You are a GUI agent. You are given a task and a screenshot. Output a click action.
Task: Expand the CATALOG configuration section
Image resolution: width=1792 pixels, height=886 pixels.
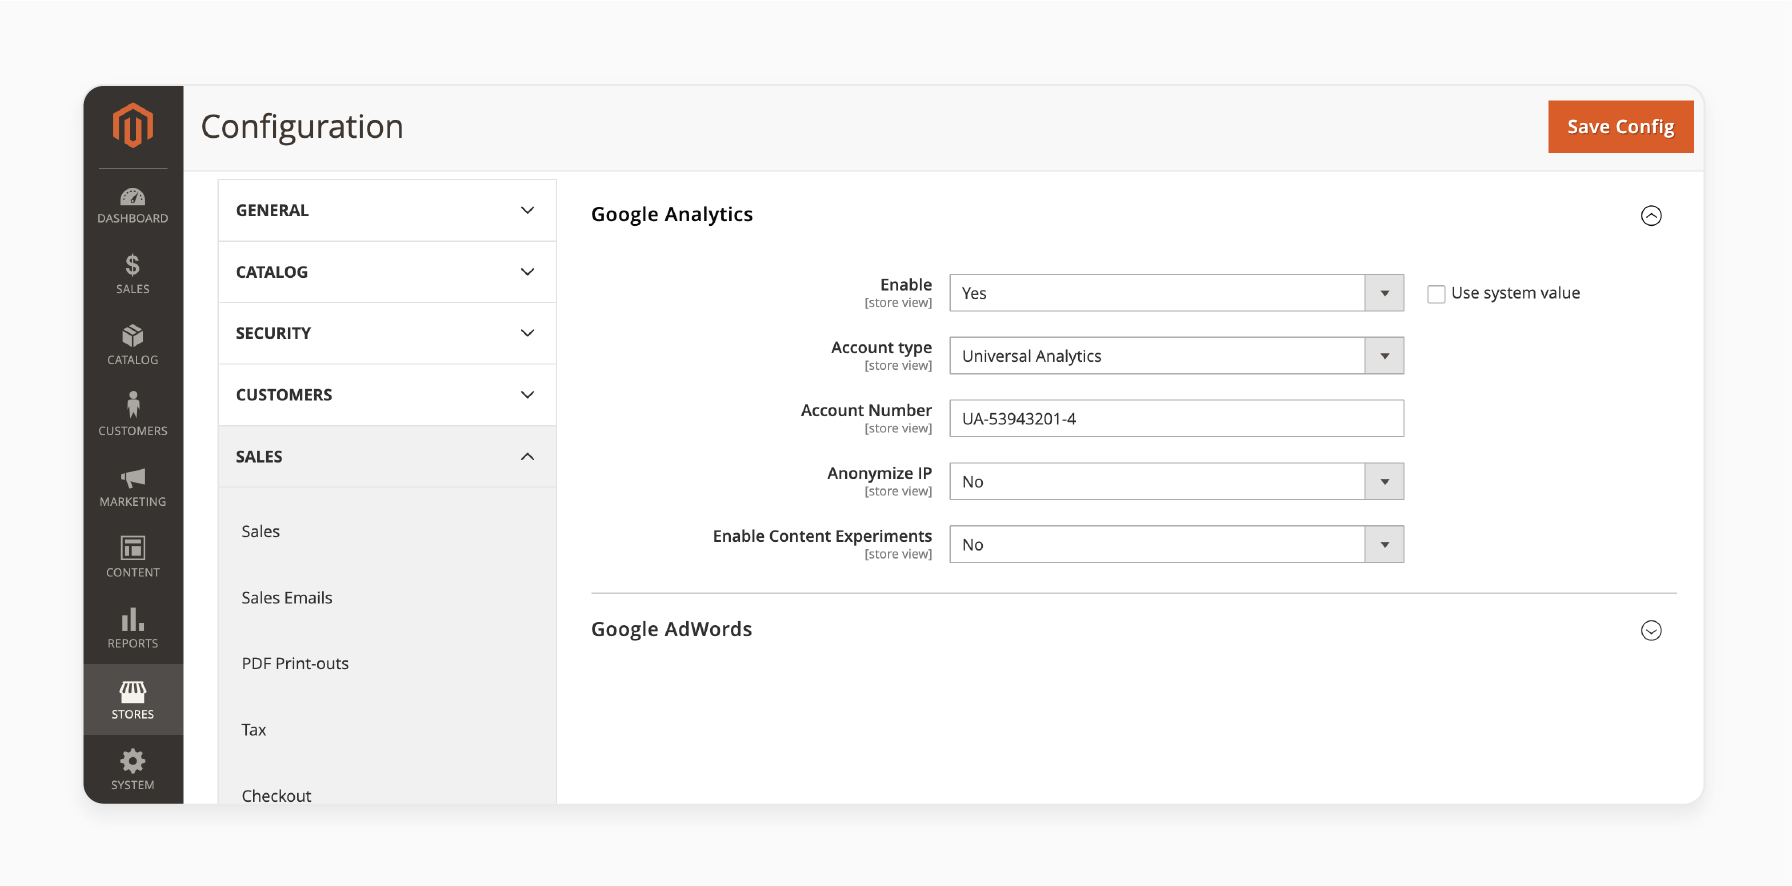click(x=387, y=272)
